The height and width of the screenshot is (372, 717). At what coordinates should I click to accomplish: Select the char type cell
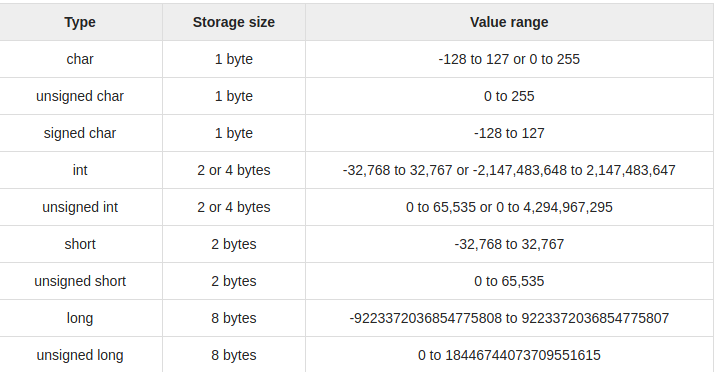point(80,59)
